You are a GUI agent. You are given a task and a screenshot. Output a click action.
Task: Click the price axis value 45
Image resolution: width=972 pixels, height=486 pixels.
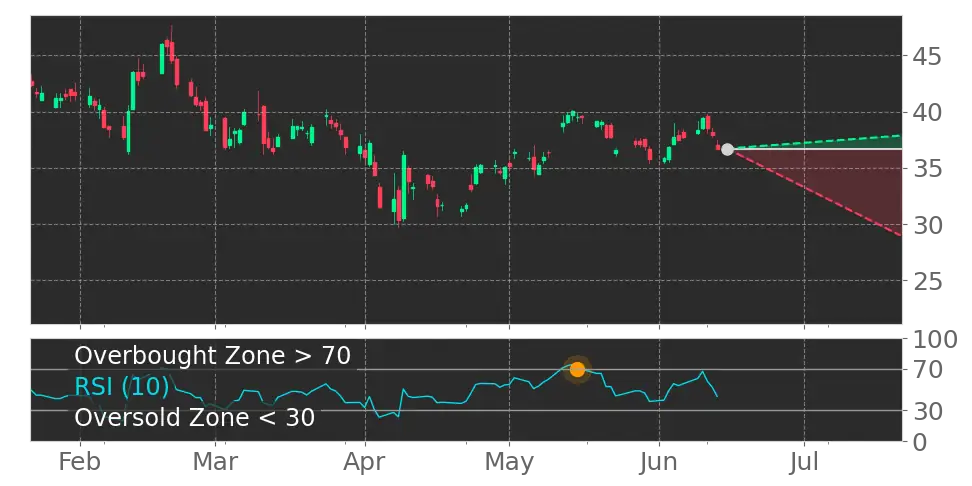[927, 56]
